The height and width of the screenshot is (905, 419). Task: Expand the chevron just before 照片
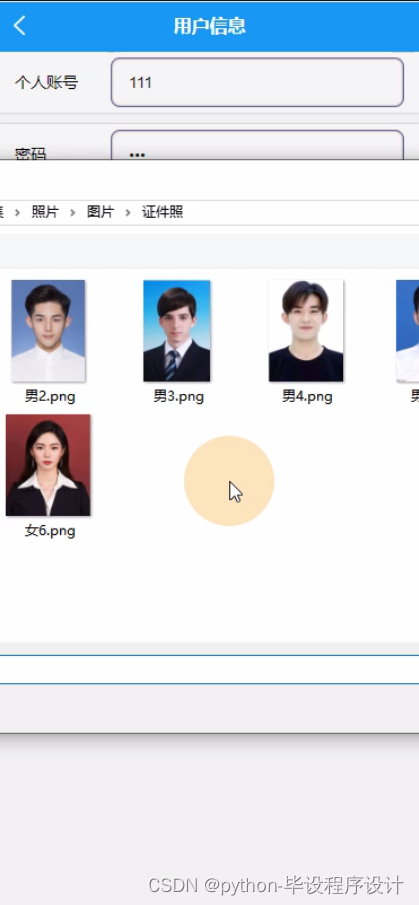pos(17,212)
